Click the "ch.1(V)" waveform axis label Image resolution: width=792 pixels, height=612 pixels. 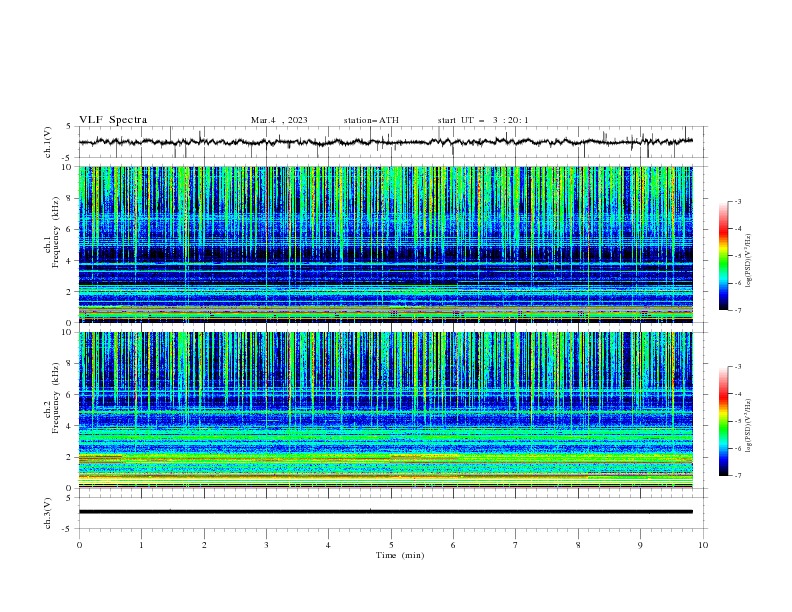pyautogui.click(x=48, y=142)
